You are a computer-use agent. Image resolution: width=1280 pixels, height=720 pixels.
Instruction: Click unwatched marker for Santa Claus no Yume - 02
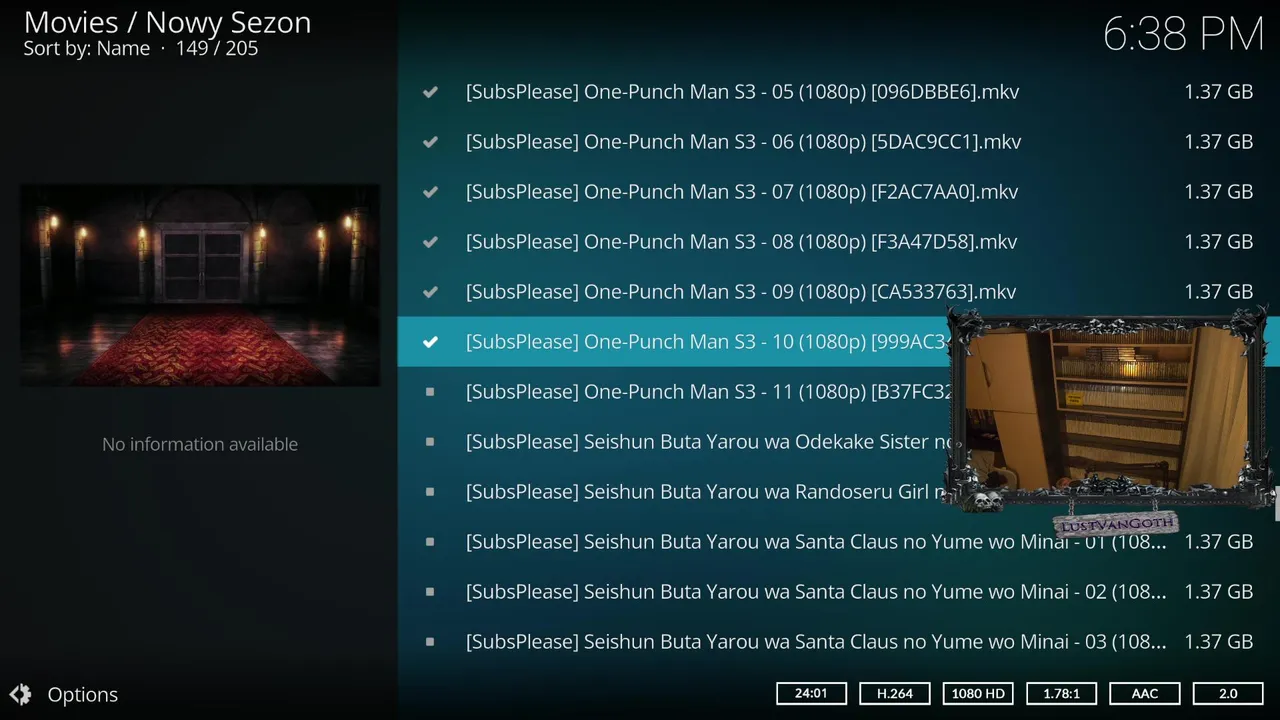(430, 592)
